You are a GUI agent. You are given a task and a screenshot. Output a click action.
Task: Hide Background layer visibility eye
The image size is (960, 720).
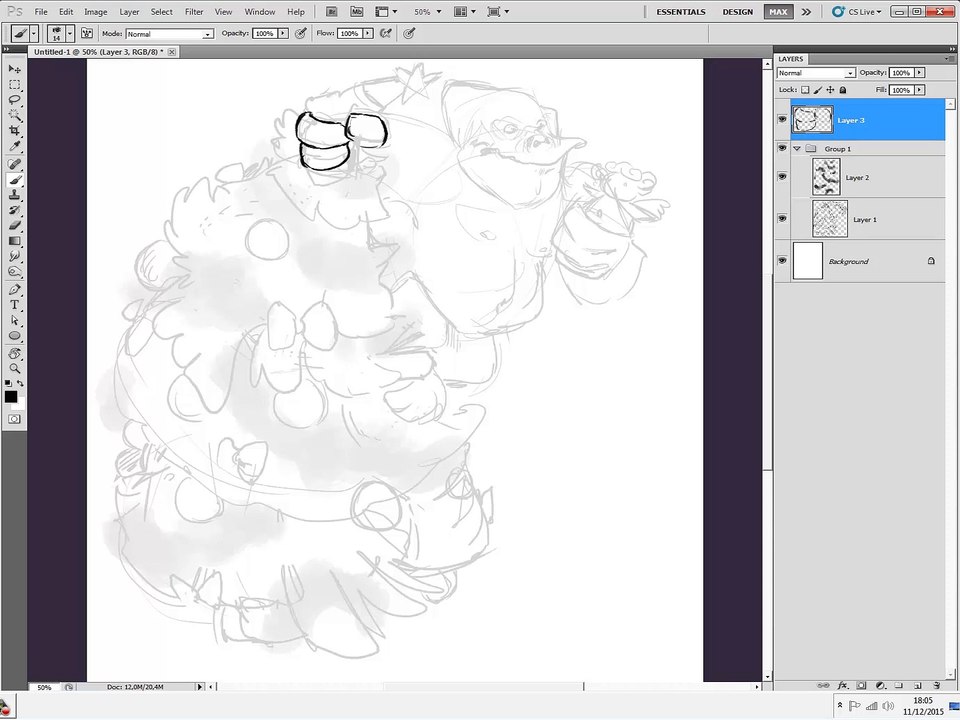point(782,260)
